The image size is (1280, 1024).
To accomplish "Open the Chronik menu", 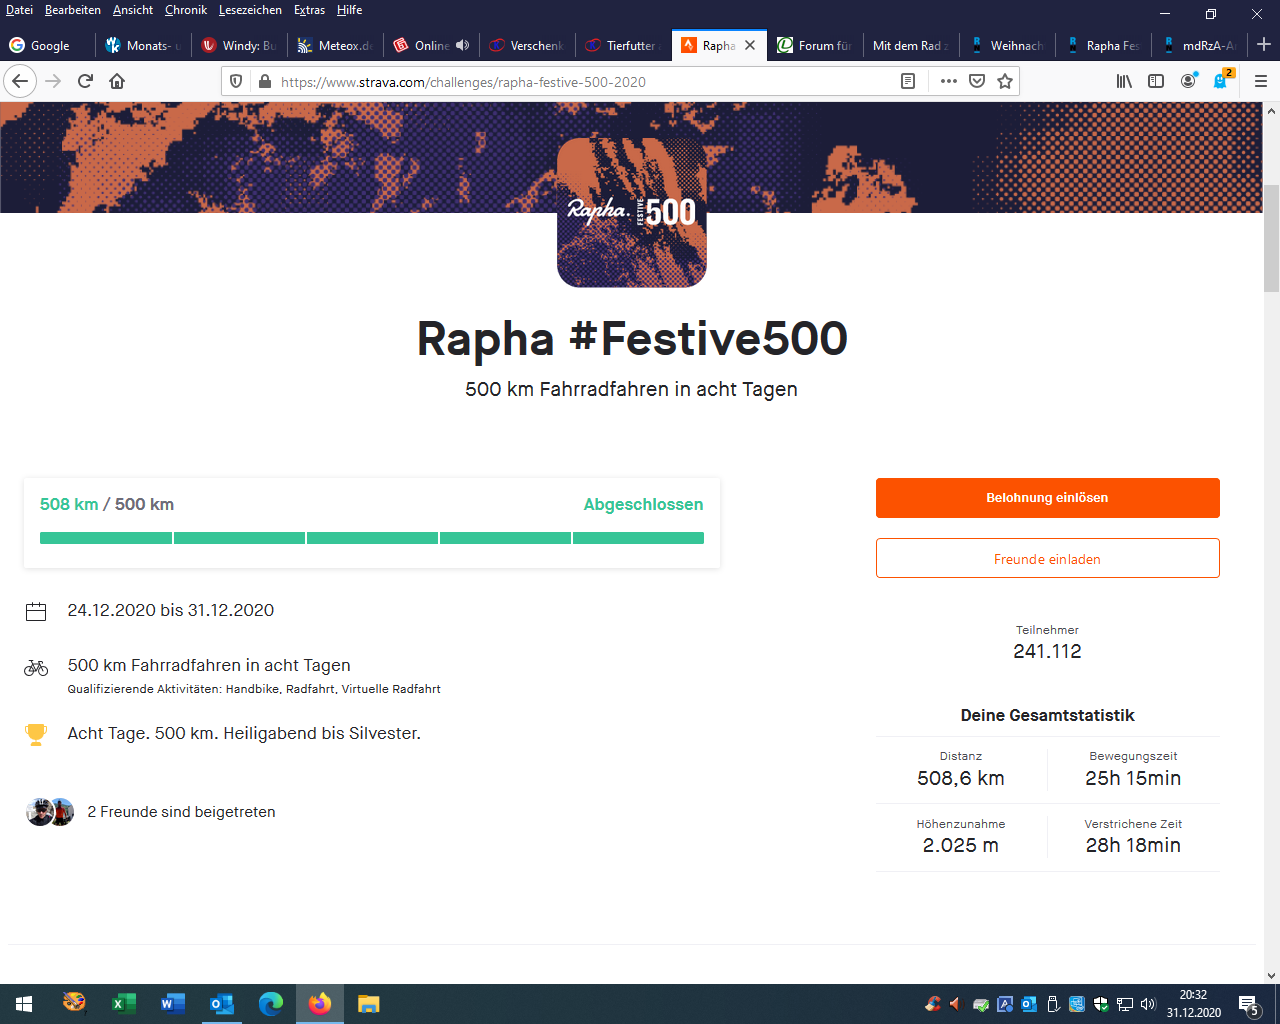I will (x=186, y=10).
